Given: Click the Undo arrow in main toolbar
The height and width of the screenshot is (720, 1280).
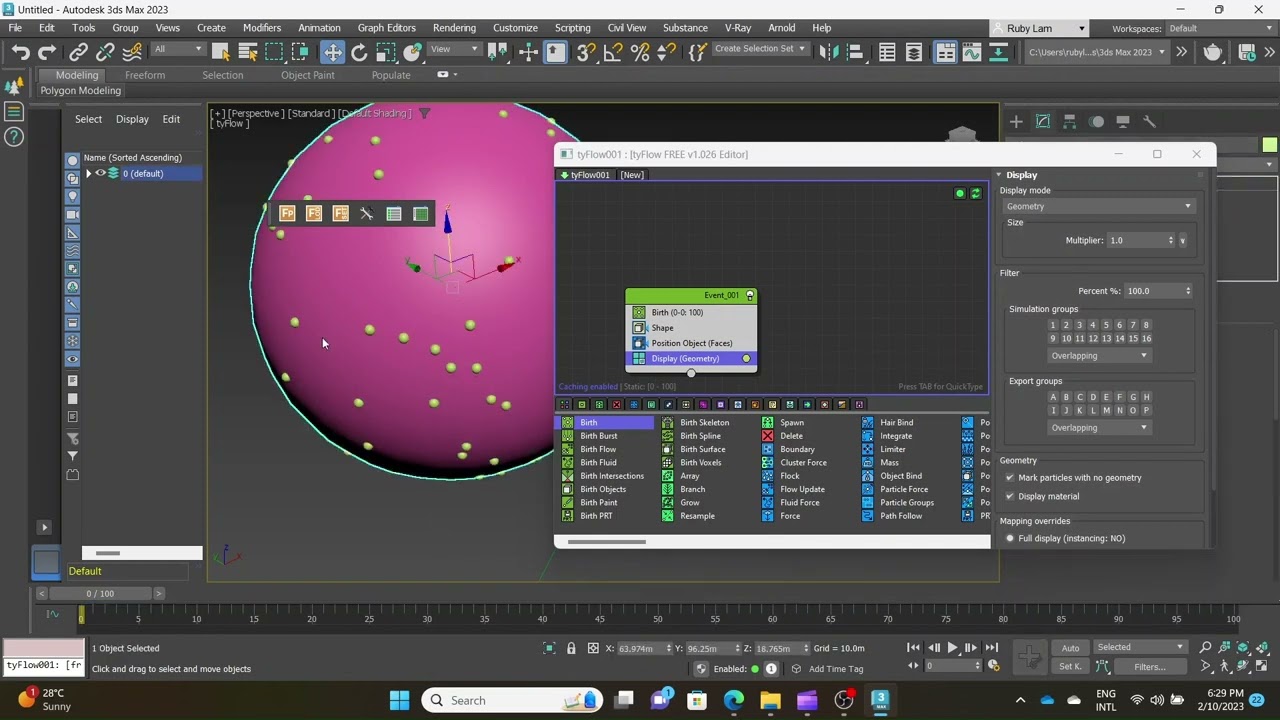Looking at the screenshot, I should [x=20, y=53].
